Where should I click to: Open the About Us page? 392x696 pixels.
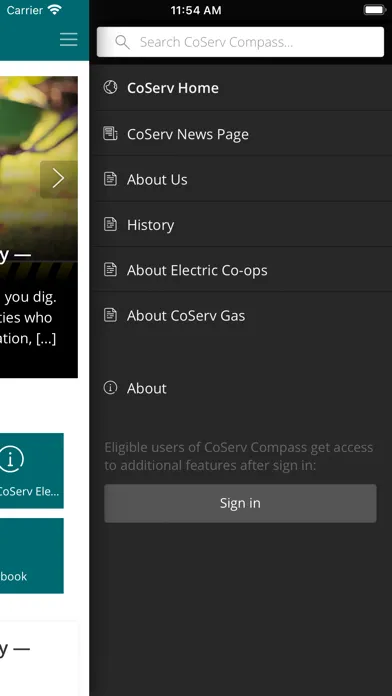241,179
